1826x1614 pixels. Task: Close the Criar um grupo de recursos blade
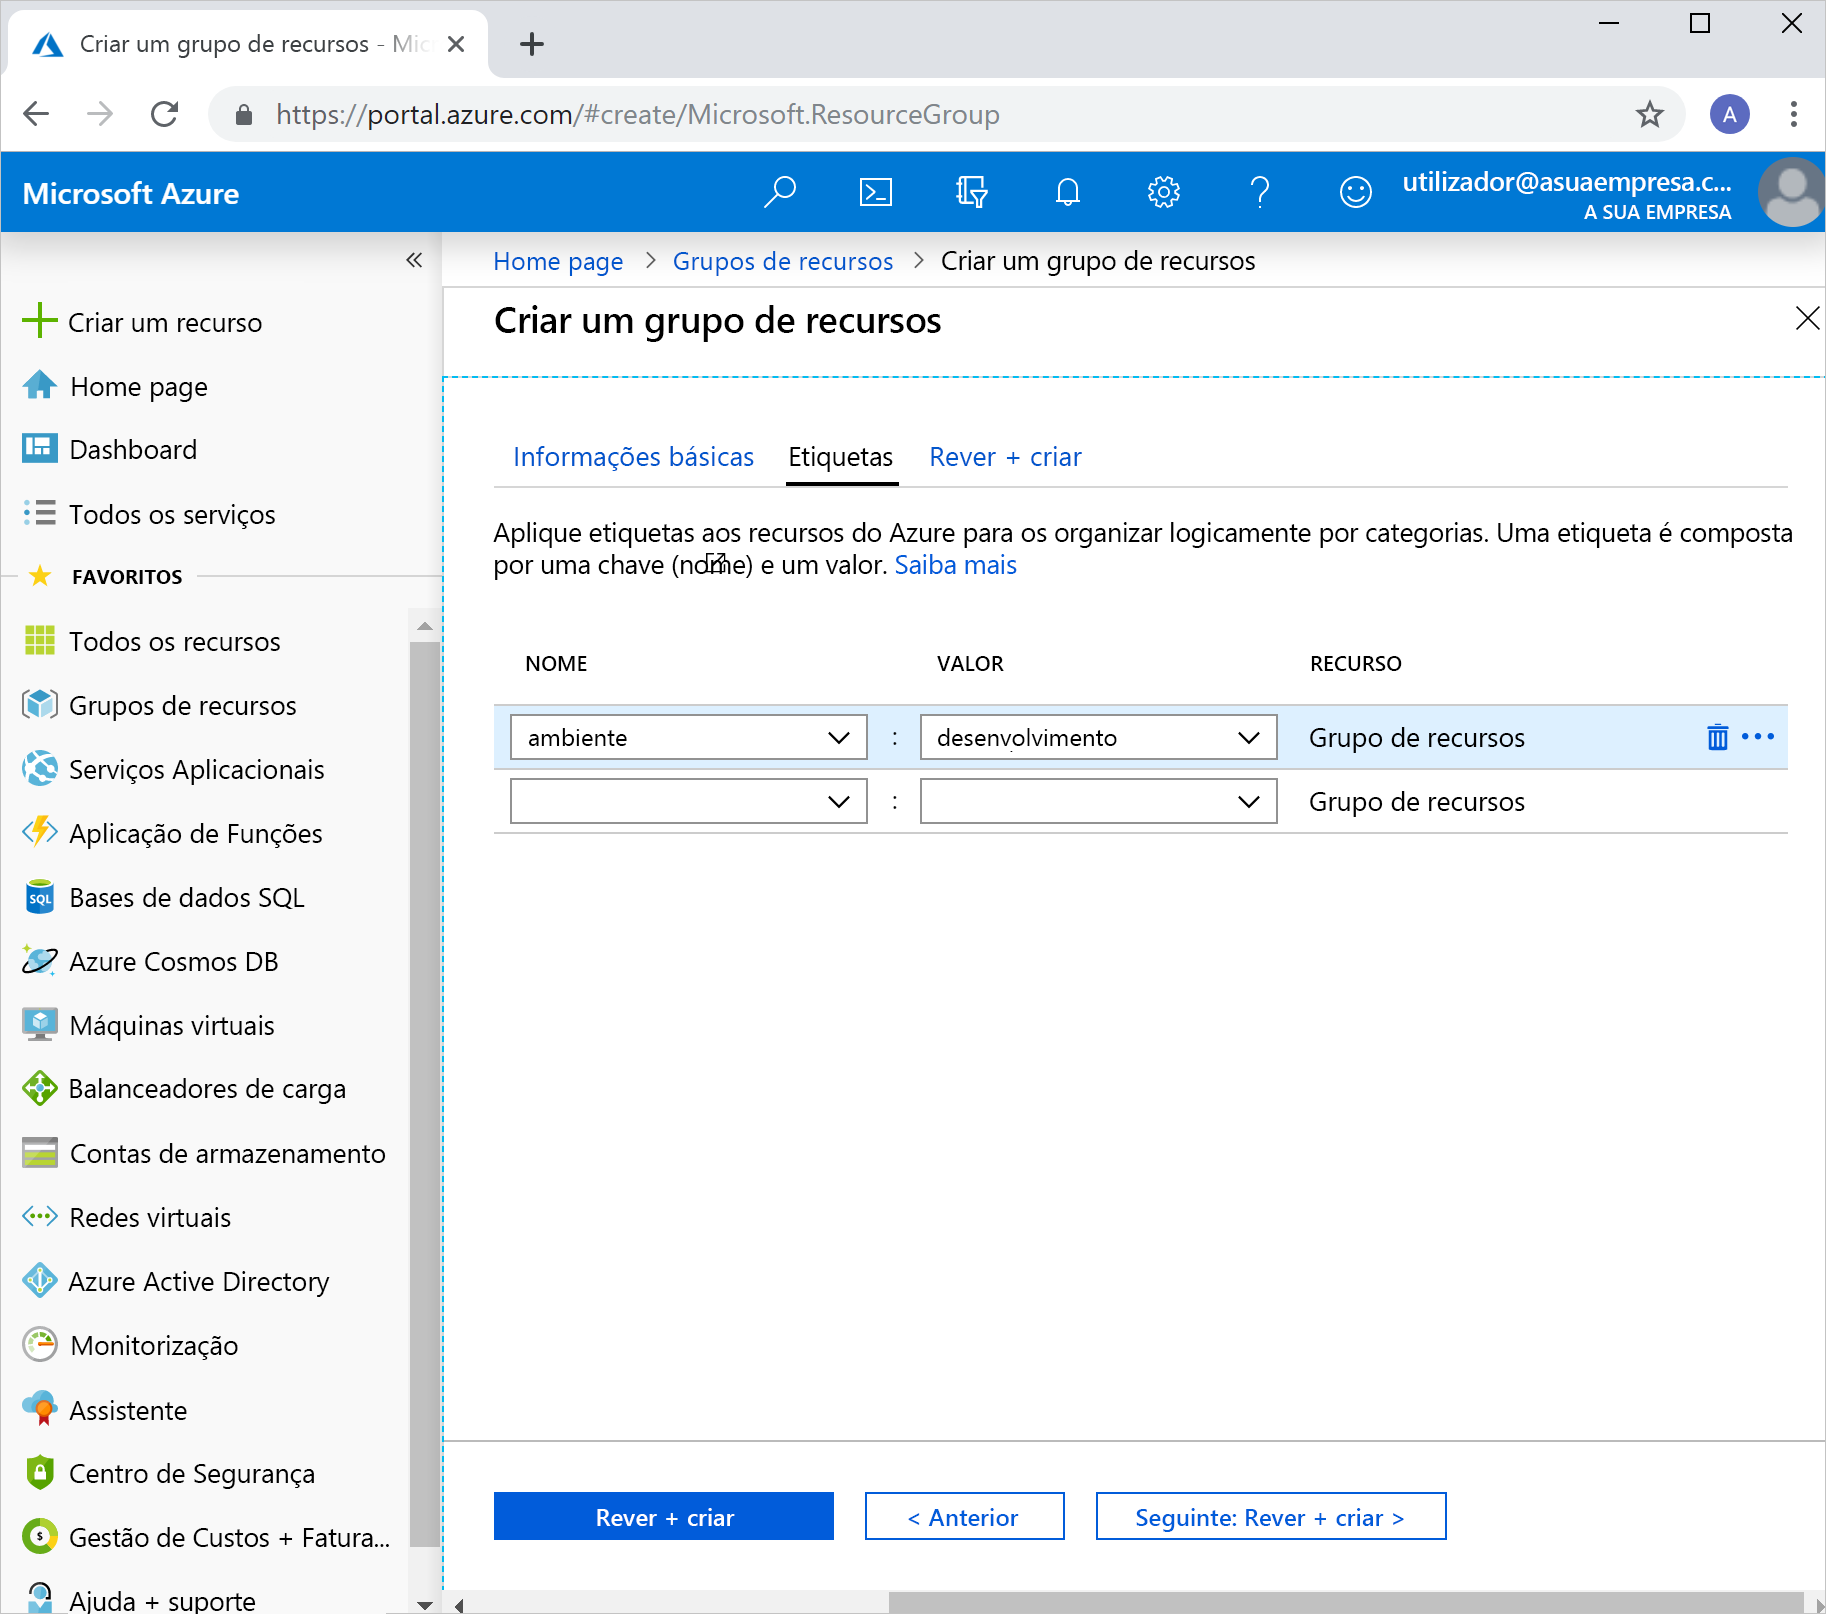1807,319
